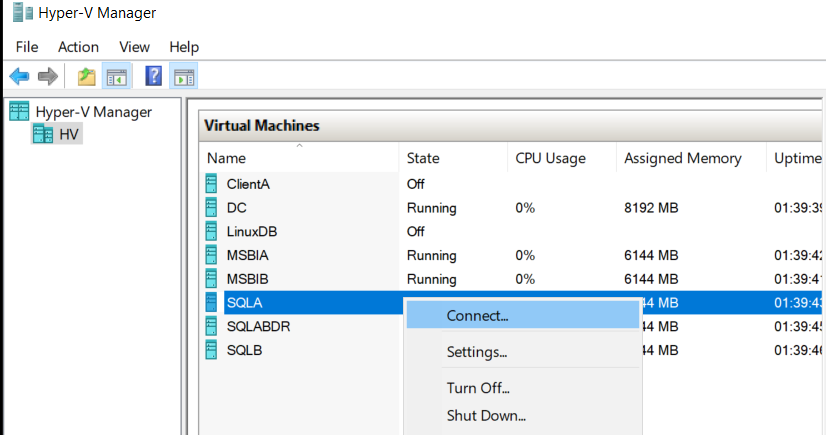Click the uptime value of MSBIB
This screenshot has width=826, height=435.
(x=798, y=279)
